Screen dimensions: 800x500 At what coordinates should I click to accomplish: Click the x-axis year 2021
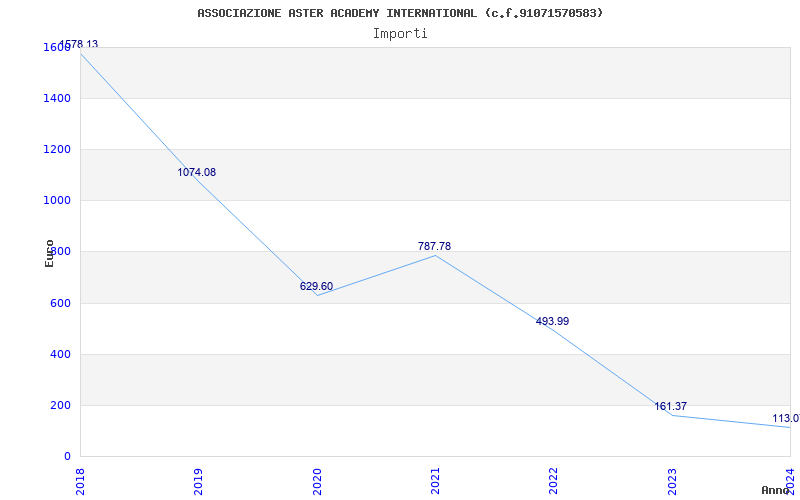435,482
